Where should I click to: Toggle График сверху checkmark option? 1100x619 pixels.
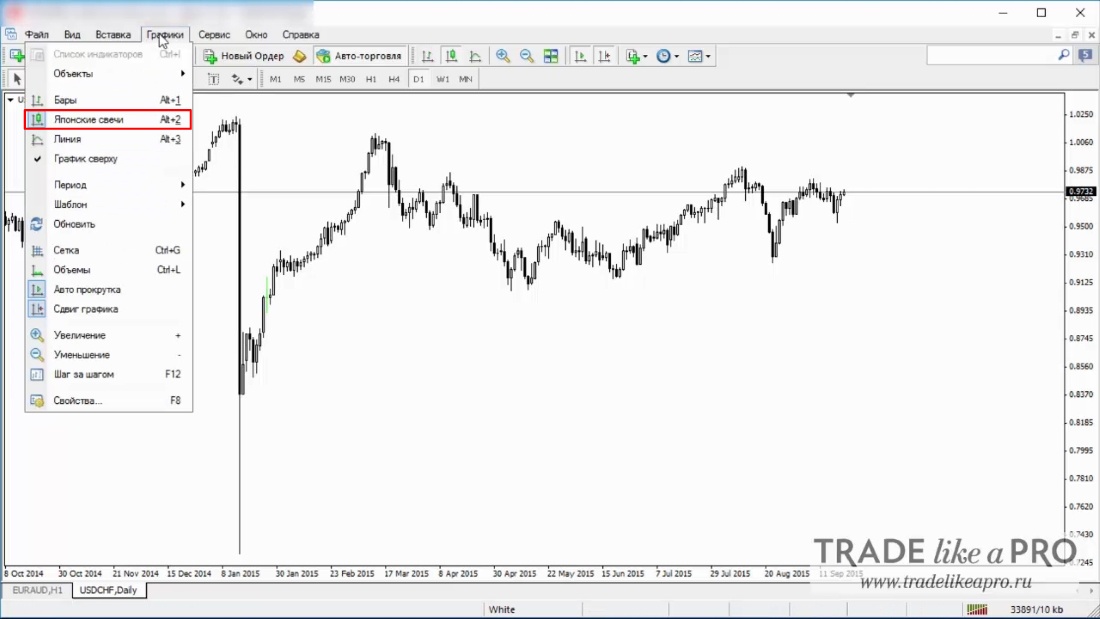click(x=108, y=159)
